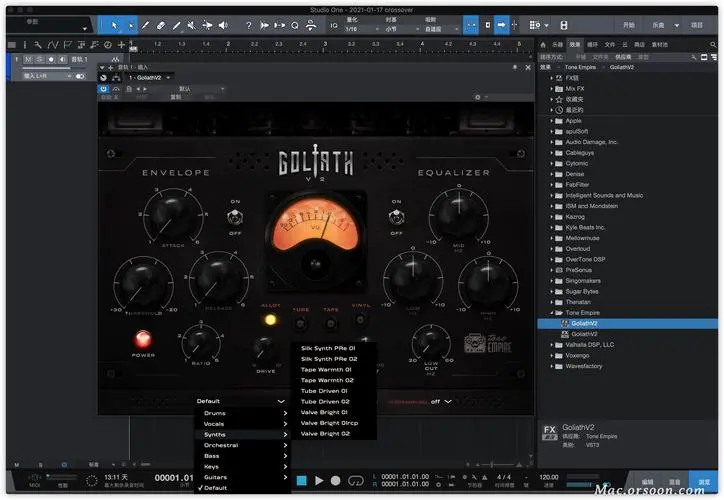Open the Bass preset submenu

pos(243,456)
